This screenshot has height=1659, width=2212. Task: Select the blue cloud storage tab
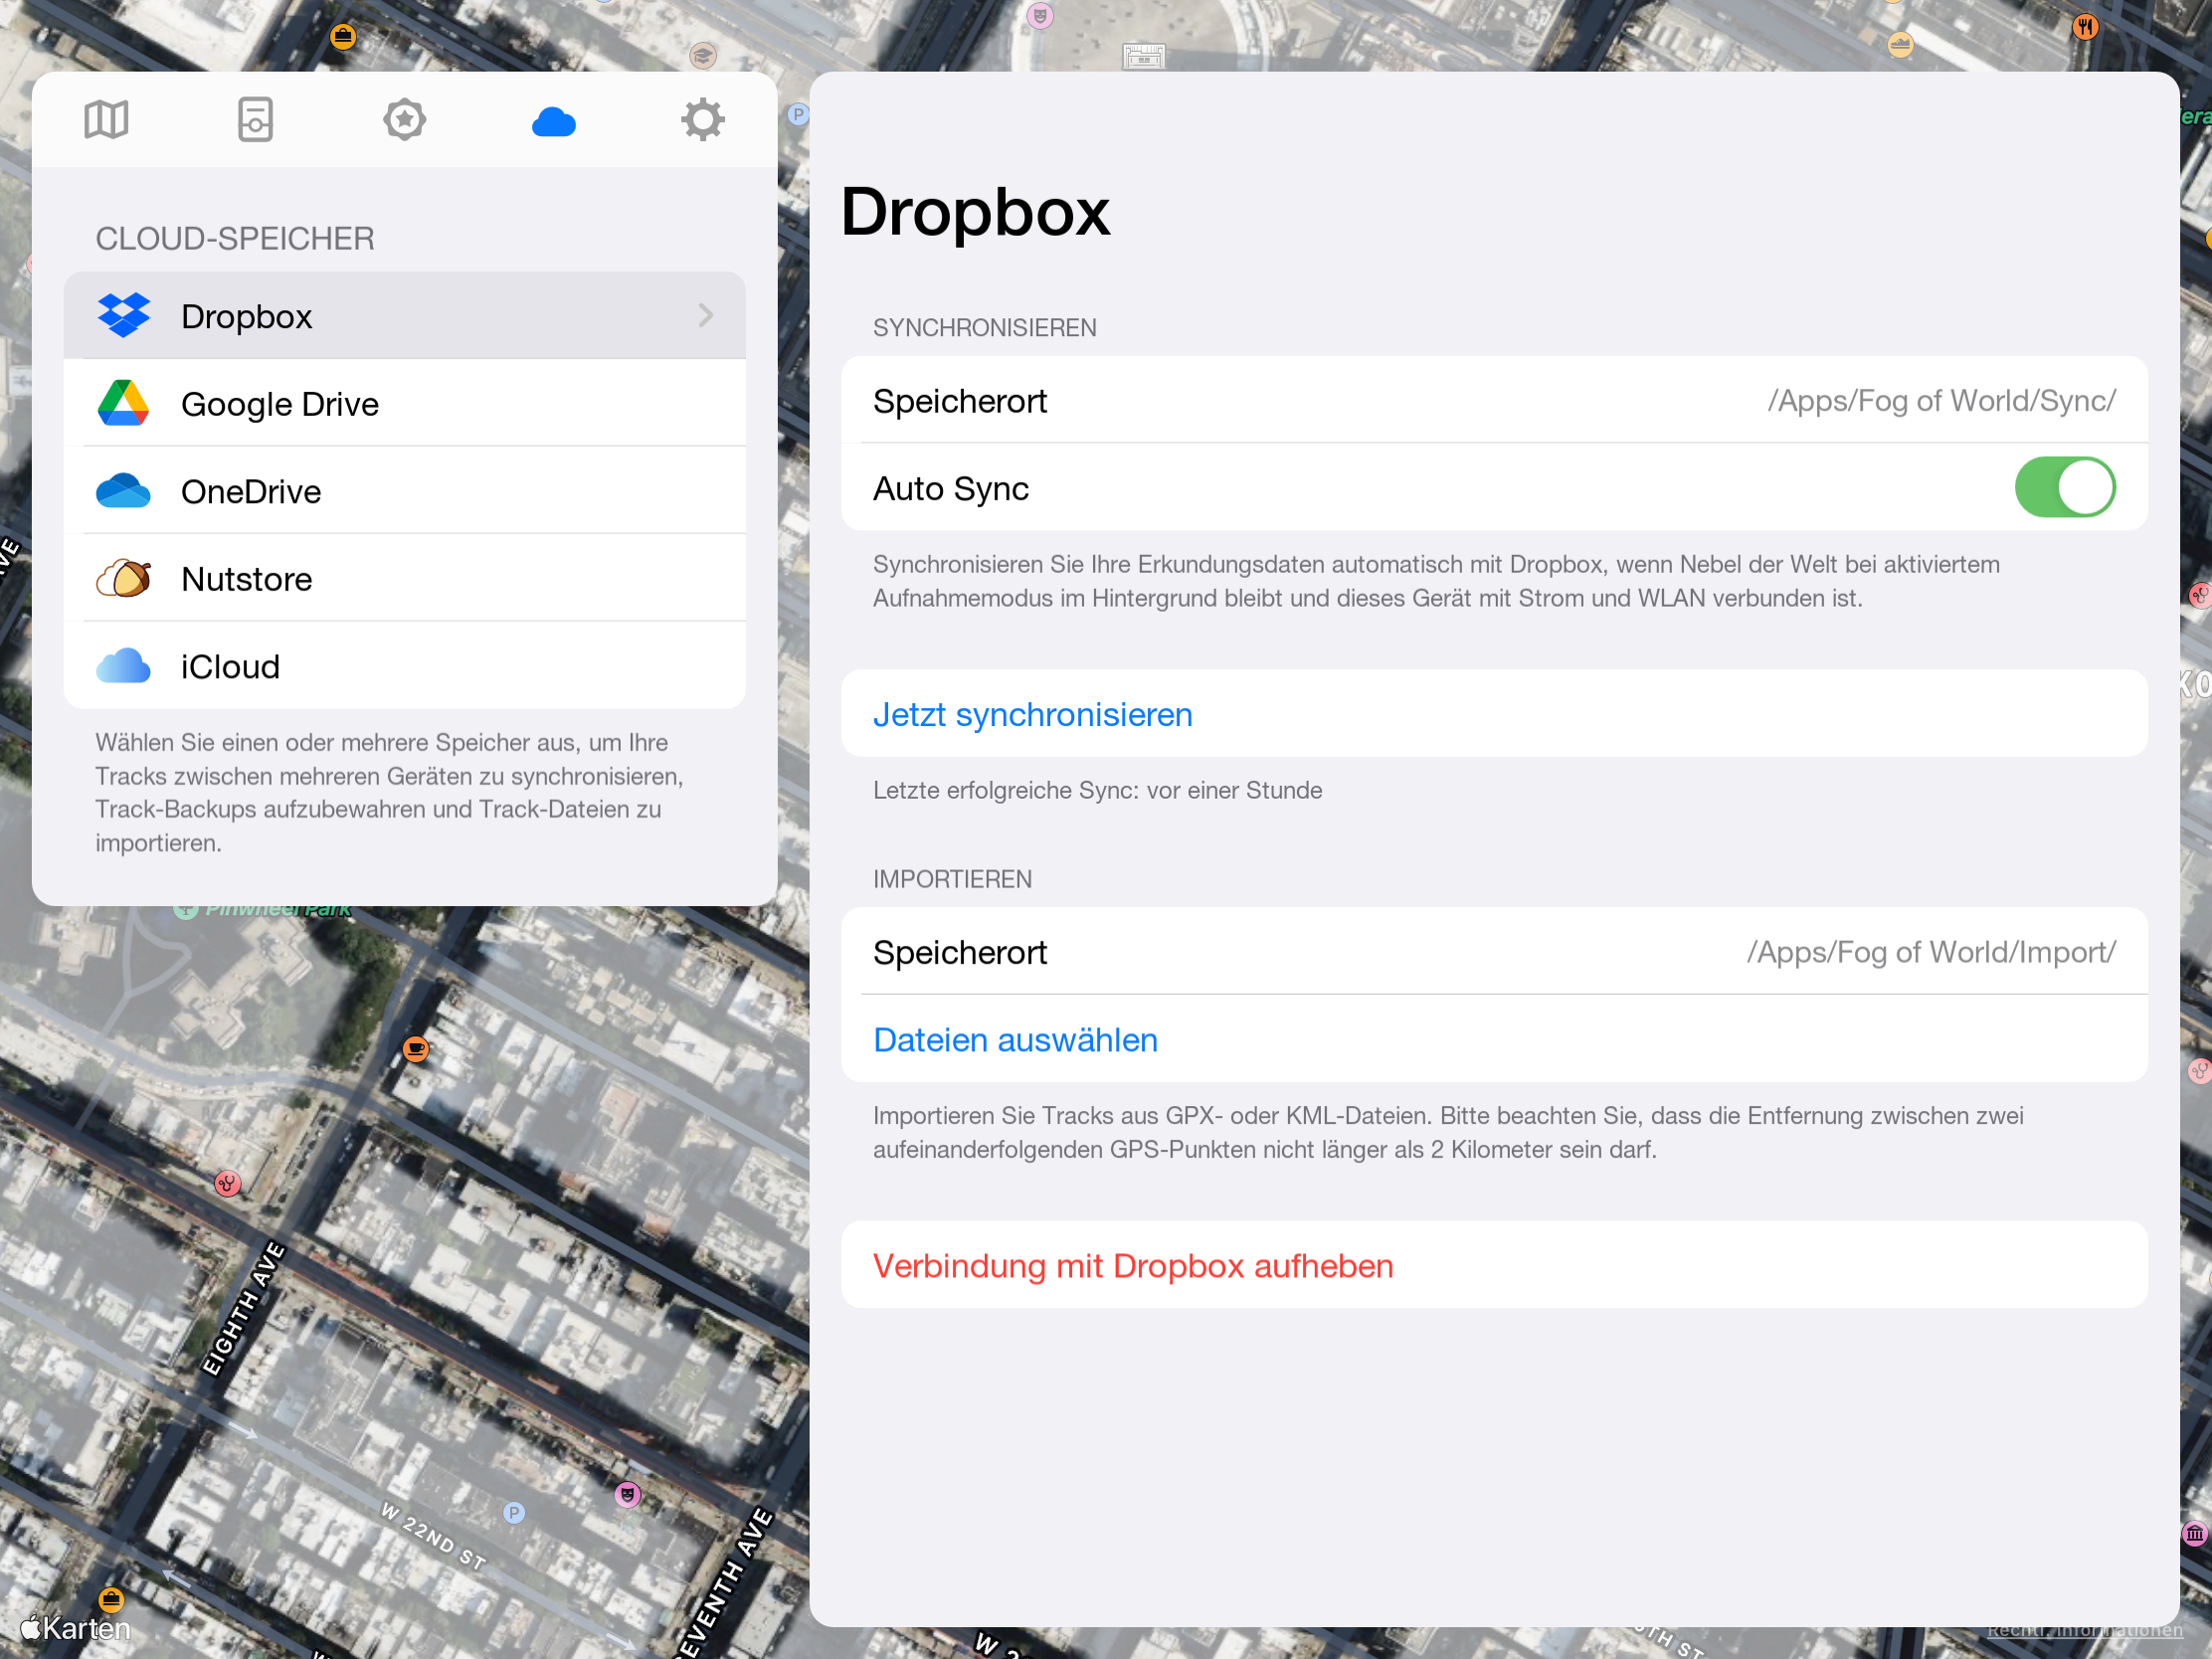click(553, 122)
